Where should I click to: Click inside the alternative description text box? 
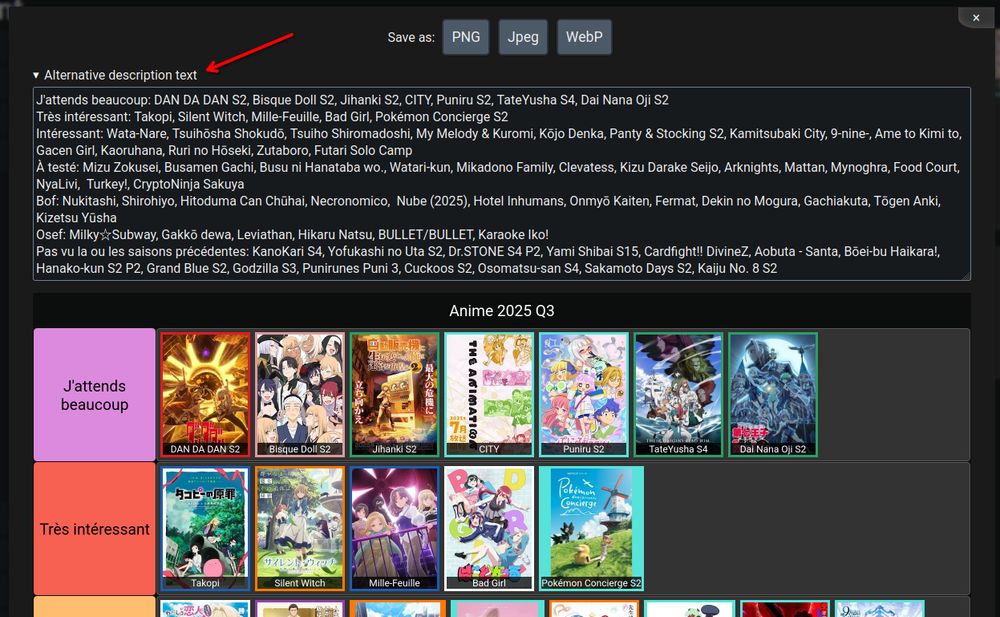pos(502,184)
